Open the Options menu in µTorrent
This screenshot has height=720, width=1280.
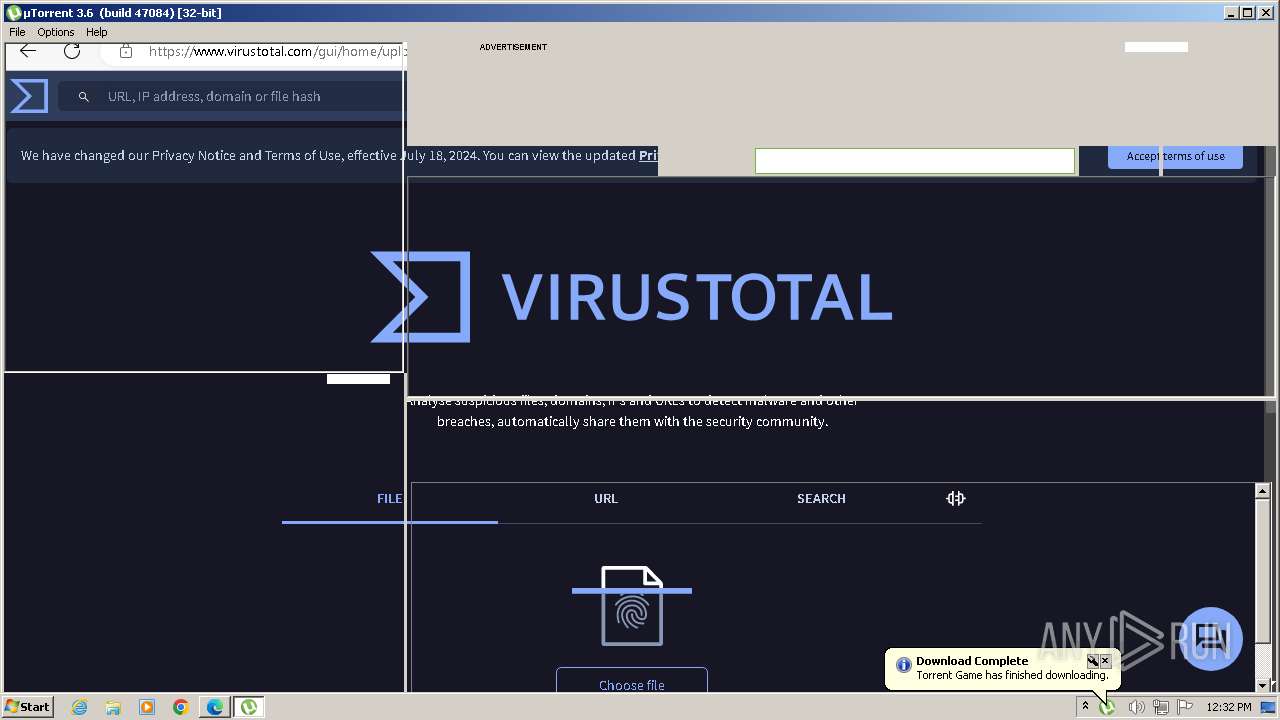(x=56, y=32)
